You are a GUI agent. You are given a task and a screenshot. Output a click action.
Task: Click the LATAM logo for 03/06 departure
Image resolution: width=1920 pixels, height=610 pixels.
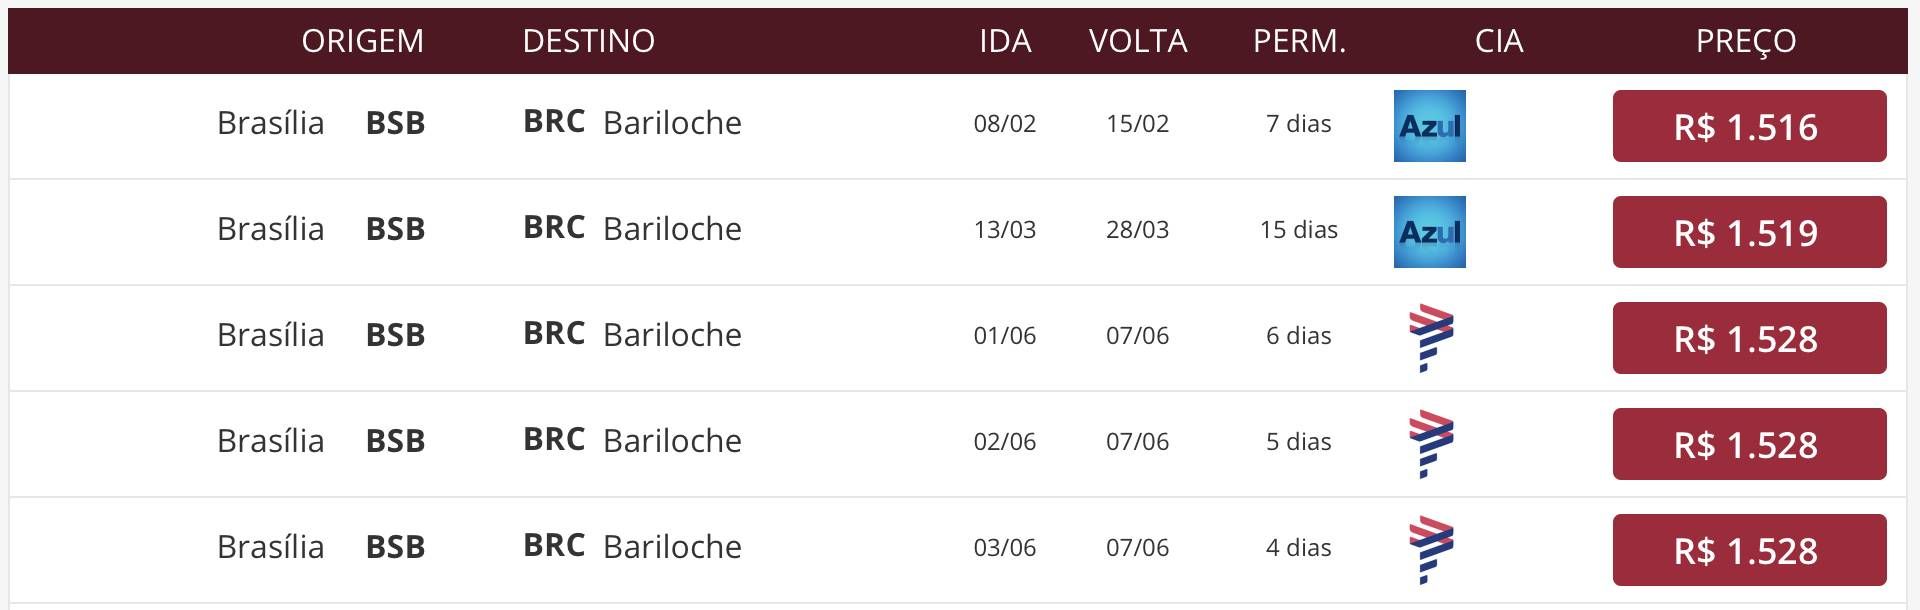1431,550
